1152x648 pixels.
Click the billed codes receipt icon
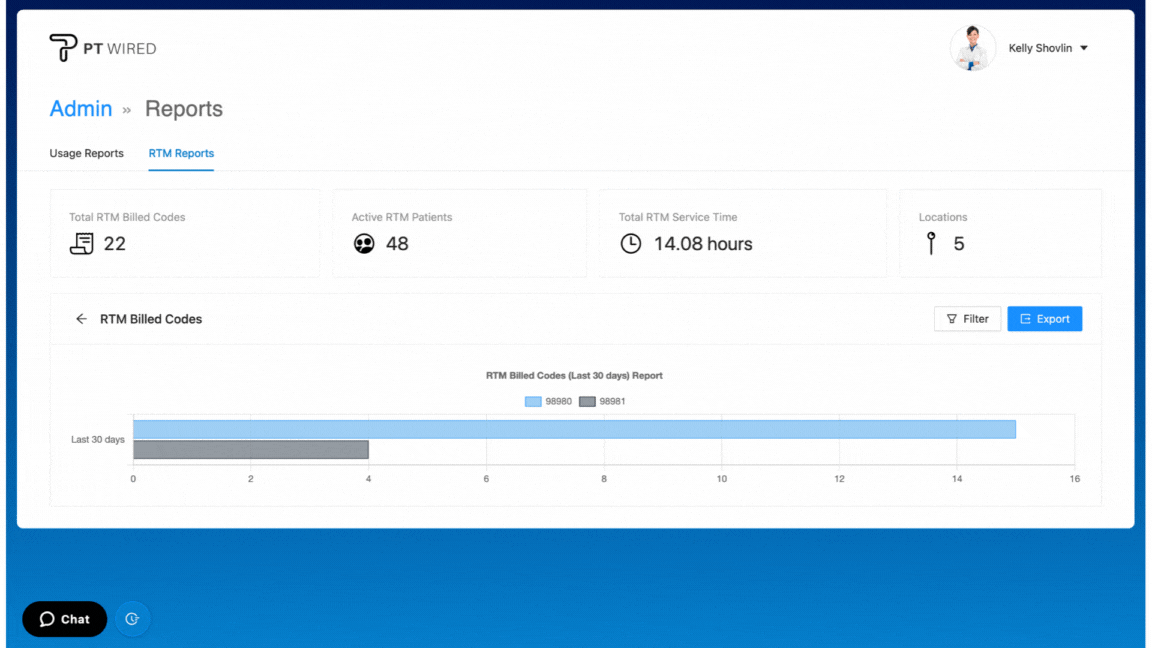(81, 243)
